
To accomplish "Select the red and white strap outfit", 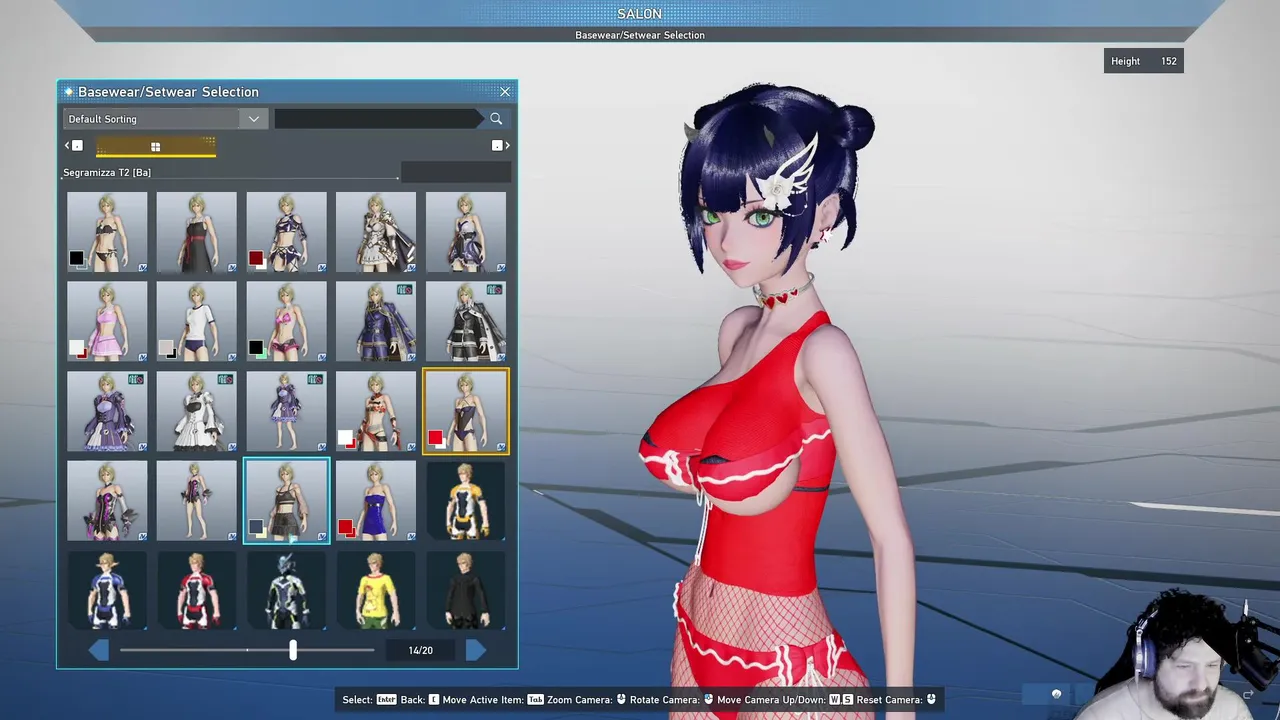I will click(x=376, y=411).
